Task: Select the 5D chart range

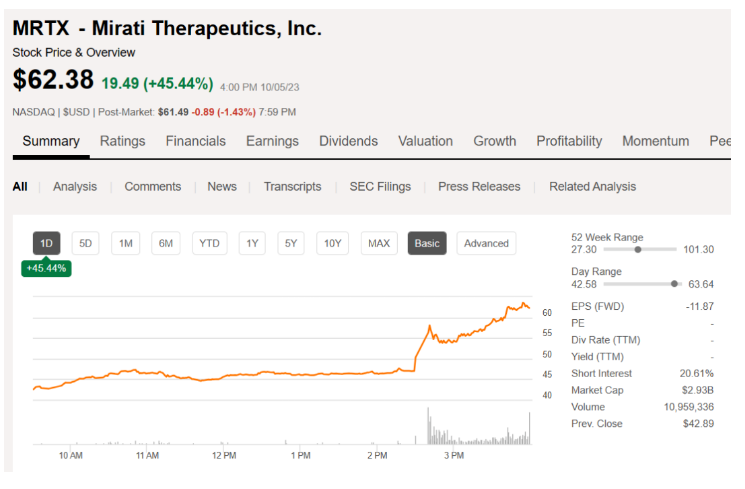Action: pos(86,243)
